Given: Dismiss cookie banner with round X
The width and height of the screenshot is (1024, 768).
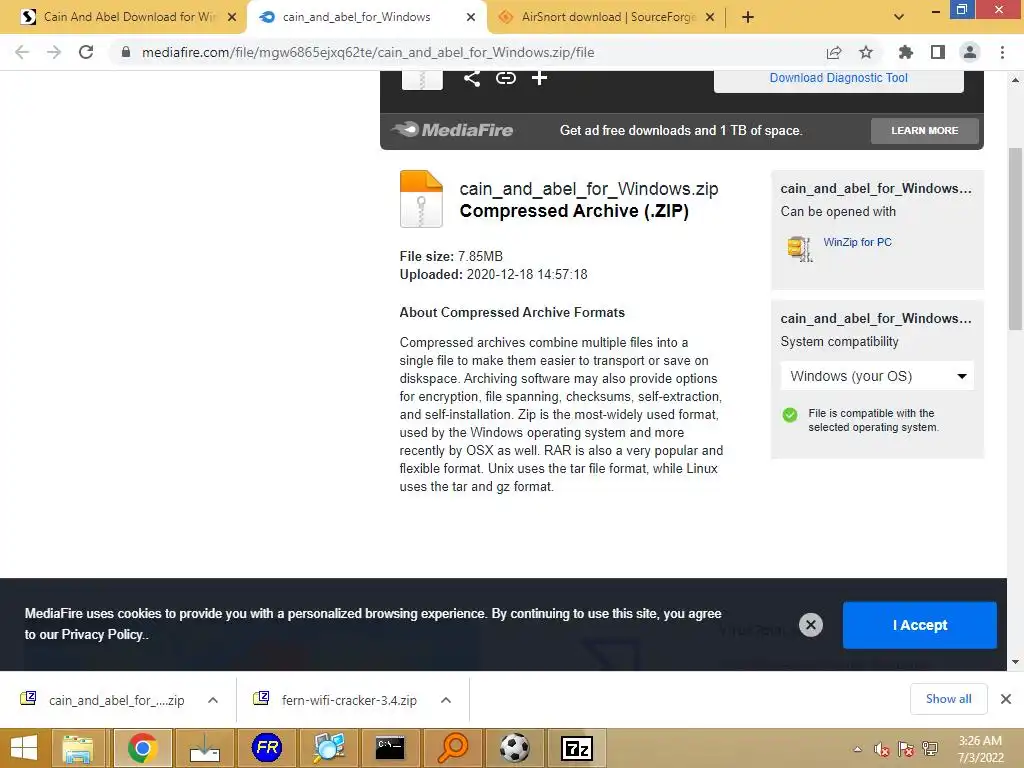Looking at the screenshot, I should 810,625.
